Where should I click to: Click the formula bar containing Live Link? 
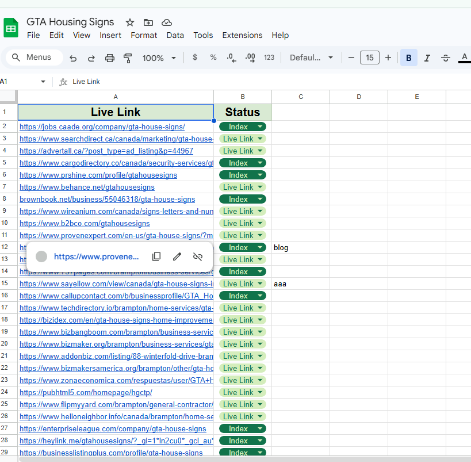coord(270,82)
